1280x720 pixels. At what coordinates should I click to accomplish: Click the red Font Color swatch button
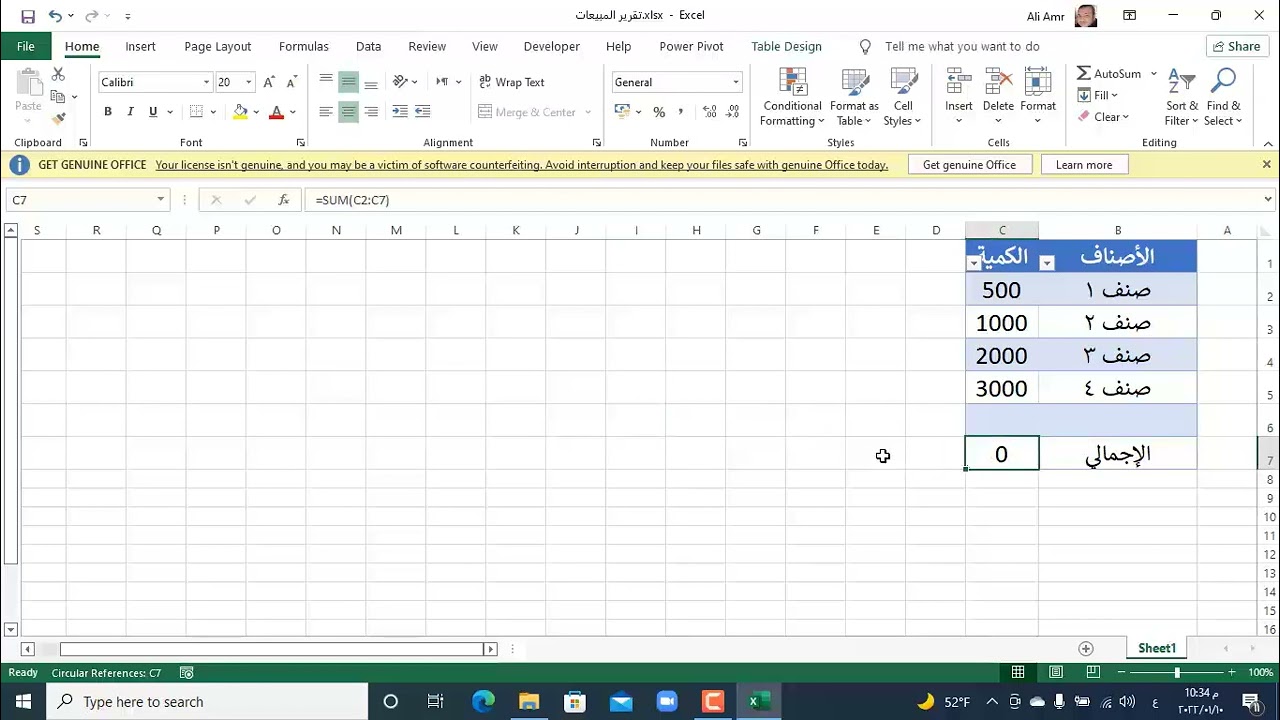click(x=276, y=112)
